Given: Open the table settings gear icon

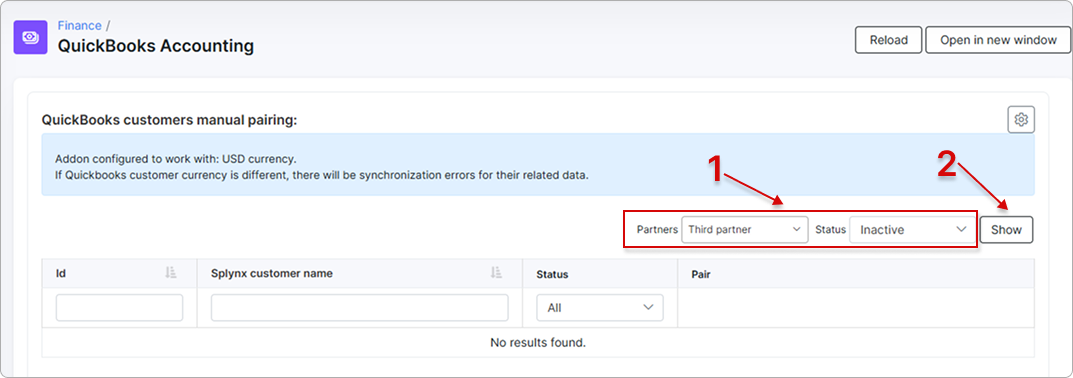Looking at the screenshot, I should click(1021, 119).
